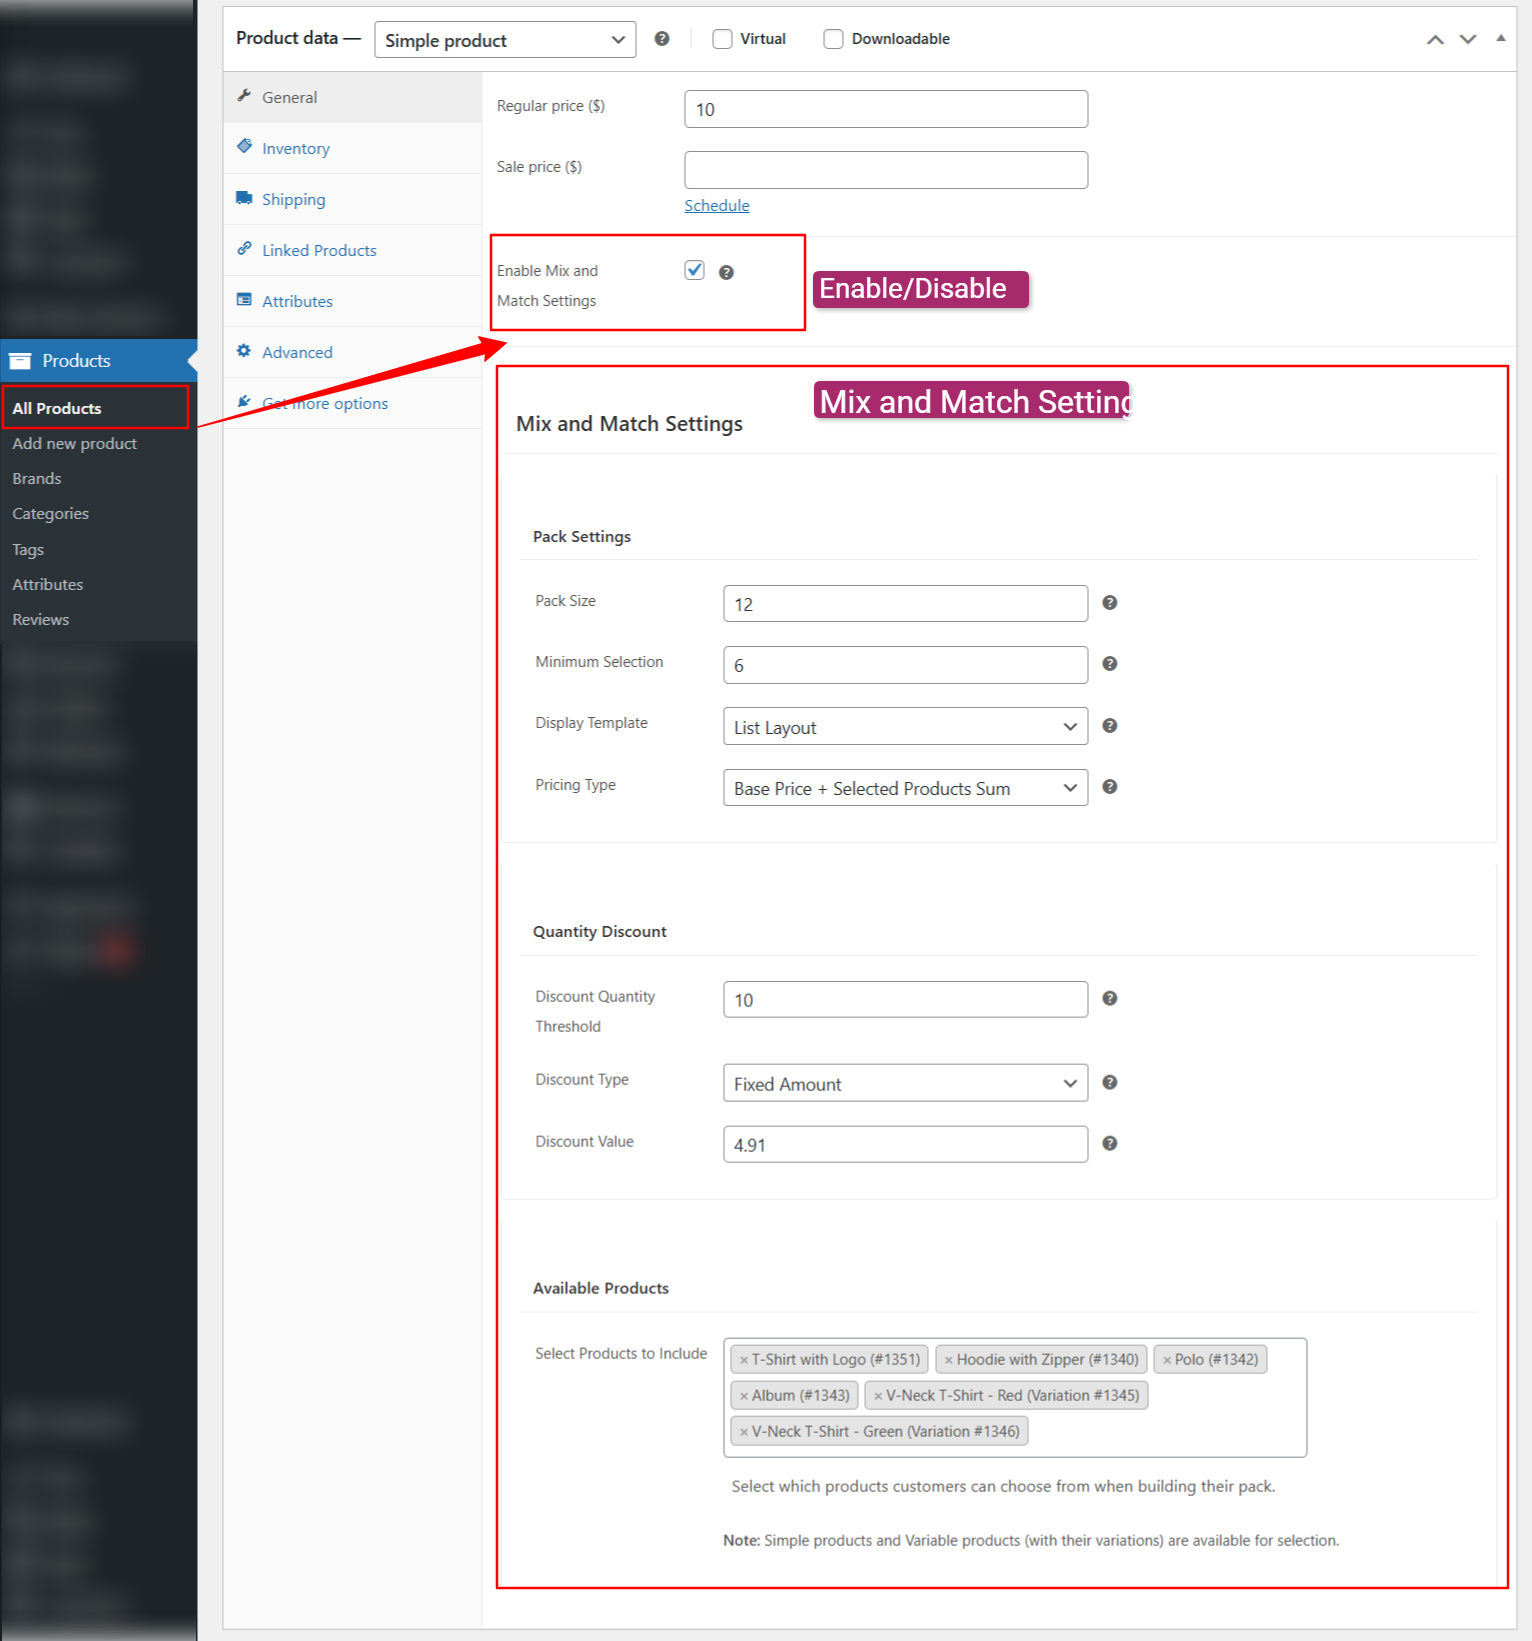
Task: Click the Products menu archive icon
Action: 20,361
